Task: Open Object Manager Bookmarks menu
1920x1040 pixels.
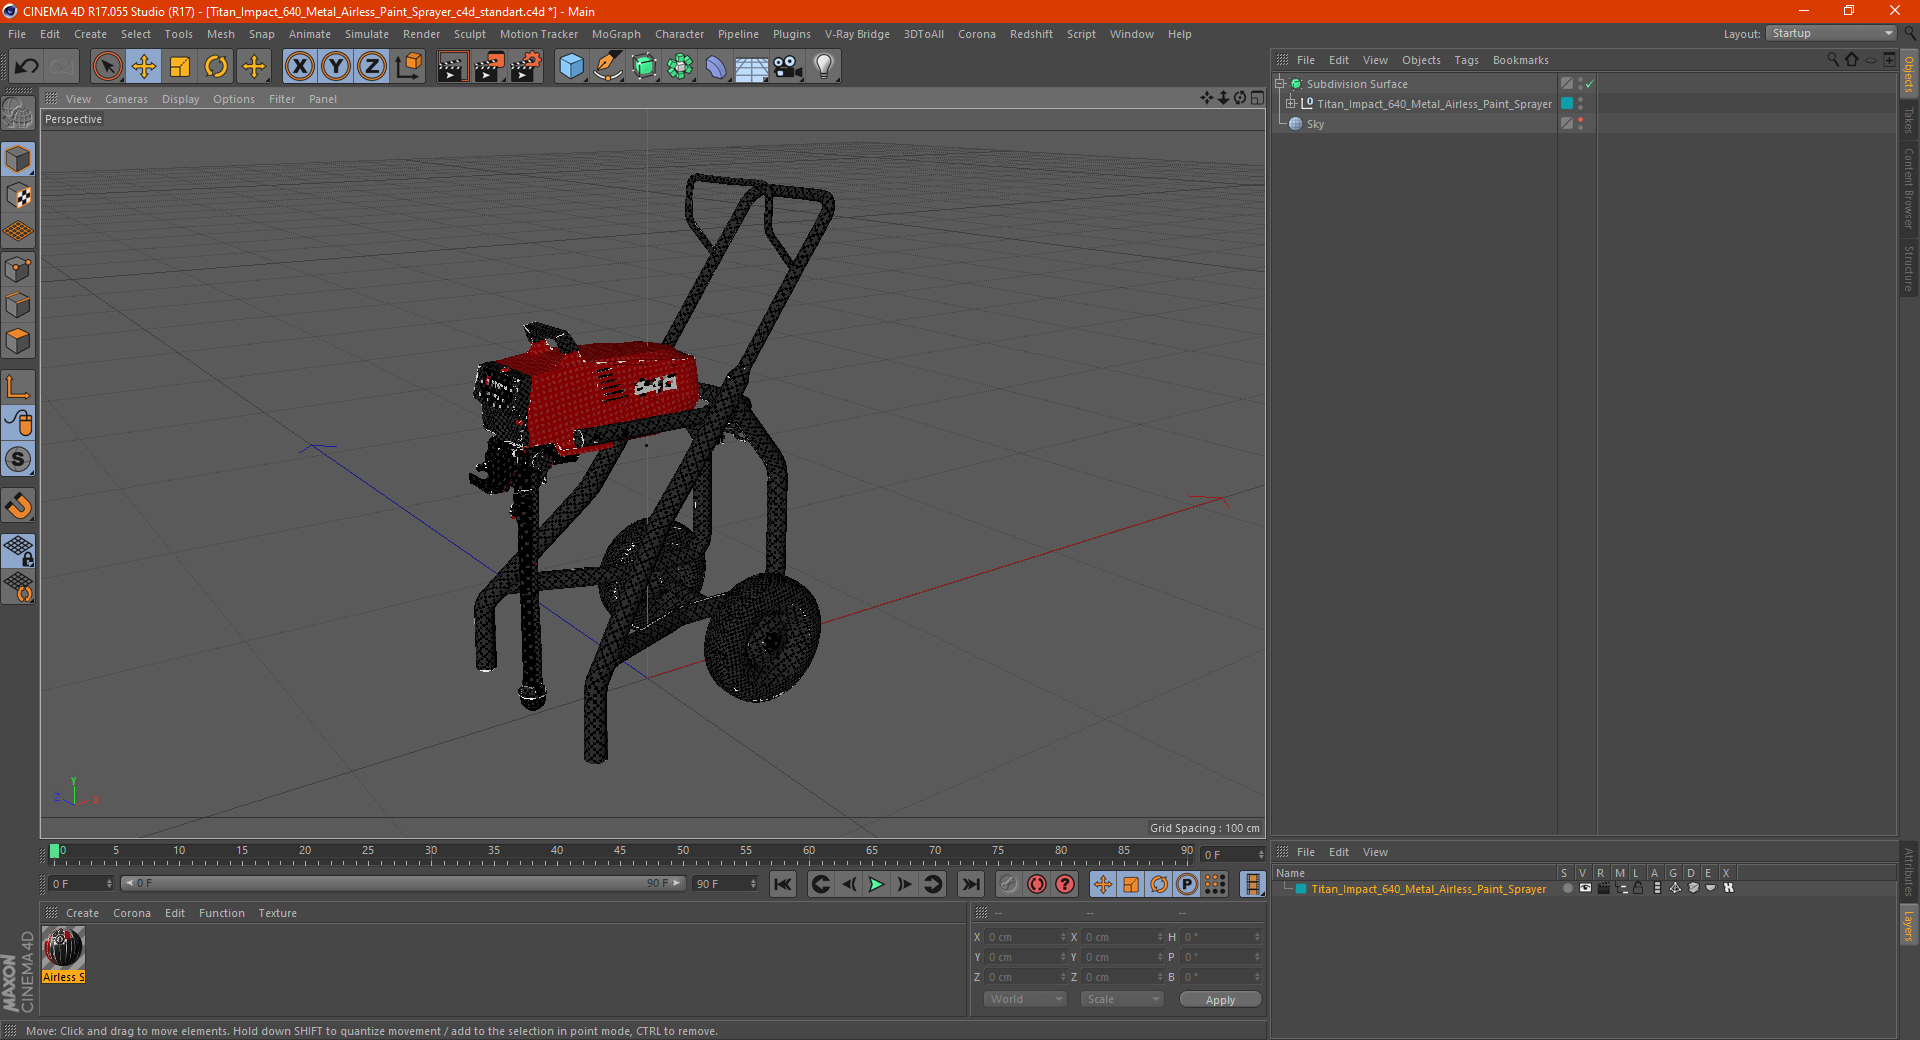Action: coord(1520,60)
